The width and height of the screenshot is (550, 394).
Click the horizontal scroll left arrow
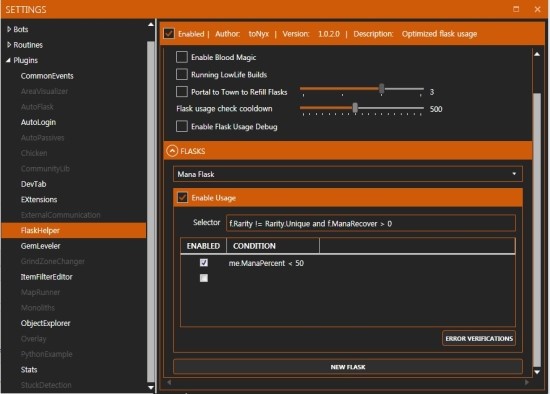tap(169, 382)
